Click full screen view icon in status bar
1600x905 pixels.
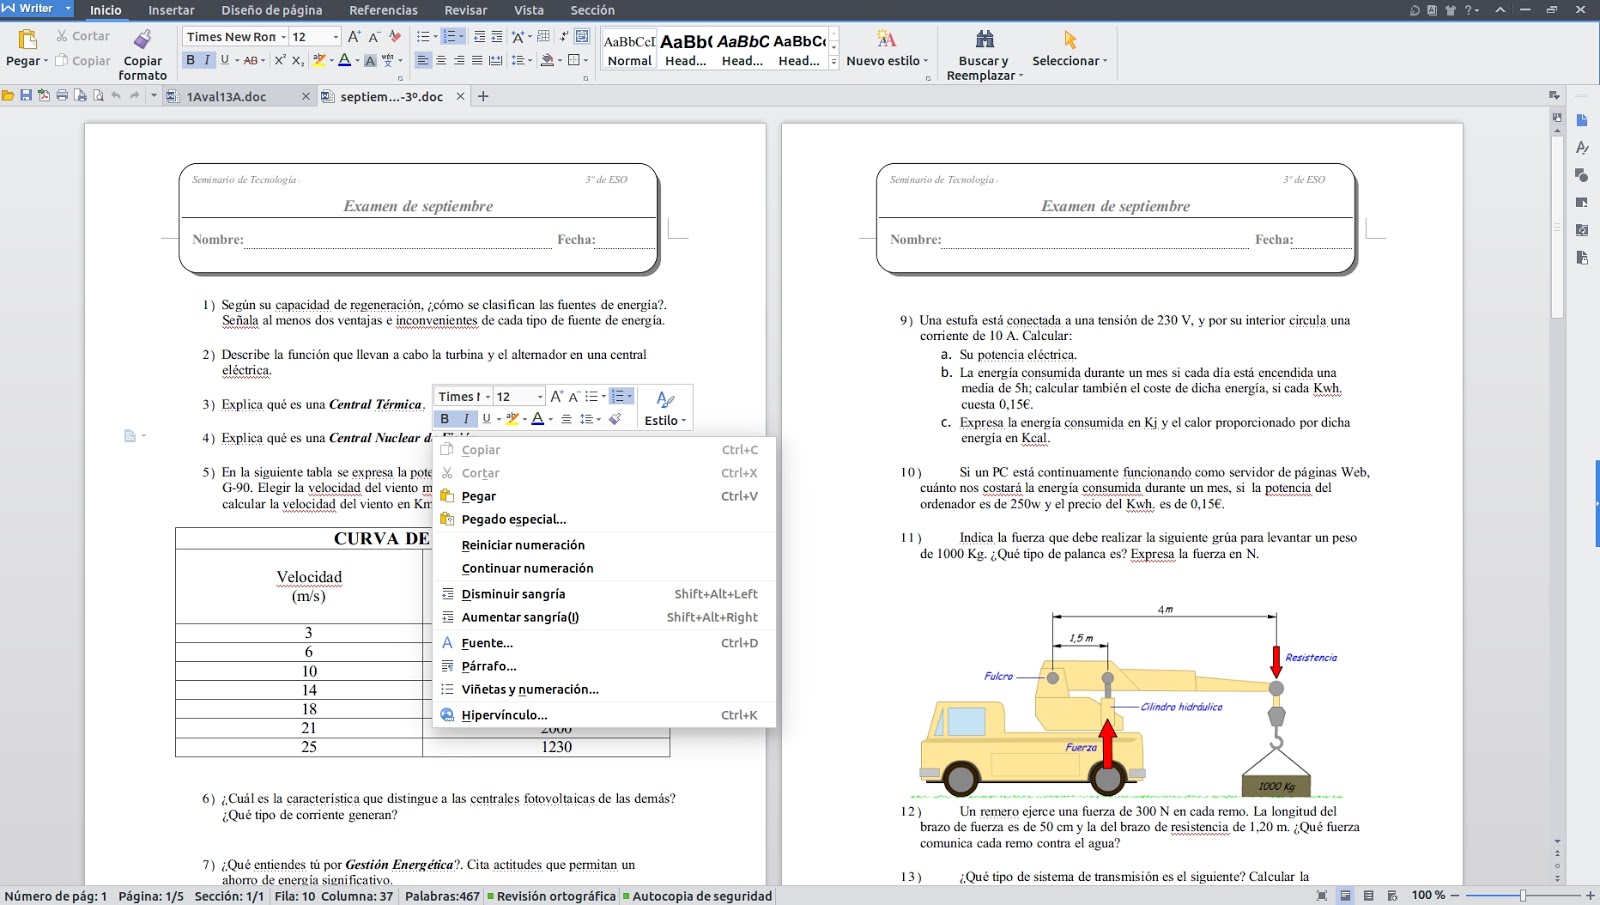click(1322, 896)
